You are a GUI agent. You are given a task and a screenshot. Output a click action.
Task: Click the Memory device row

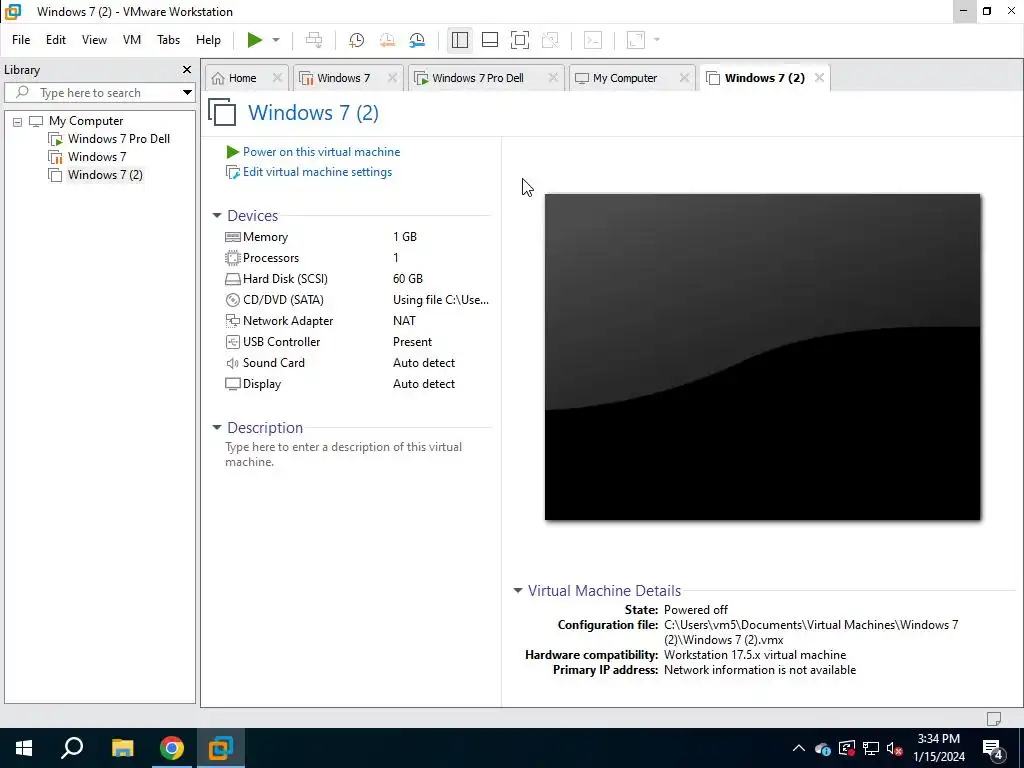coord(357,237)
